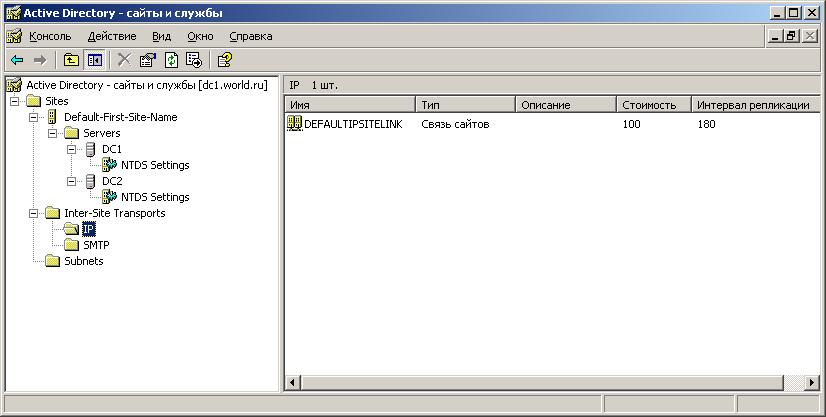Open the Вид menu
The image size is (826, 417).
[x=162, y=36]
